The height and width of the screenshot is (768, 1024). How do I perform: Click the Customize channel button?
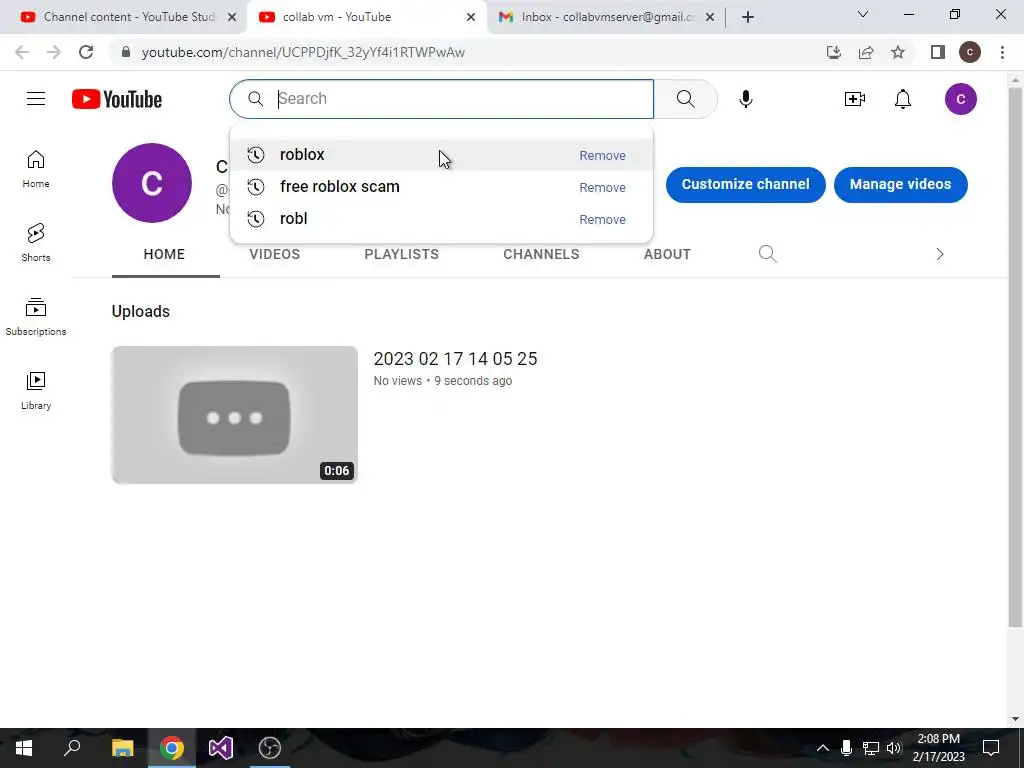coord(746,184)
